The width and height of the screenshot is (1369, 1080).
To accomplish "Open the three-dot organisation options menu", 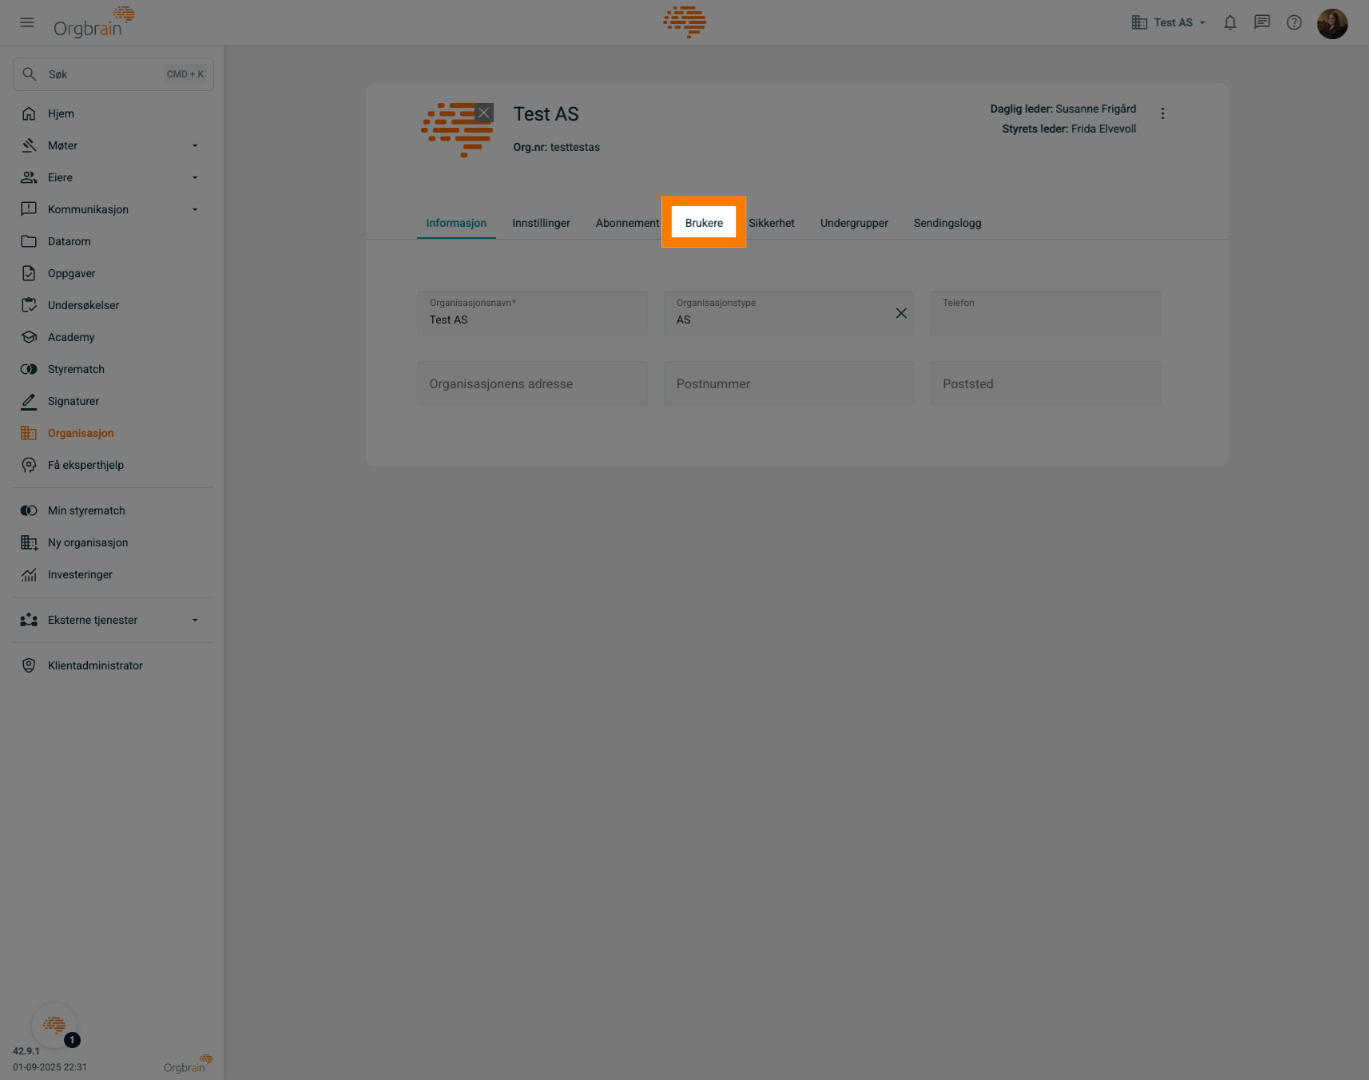I will tap(1162, 114).
